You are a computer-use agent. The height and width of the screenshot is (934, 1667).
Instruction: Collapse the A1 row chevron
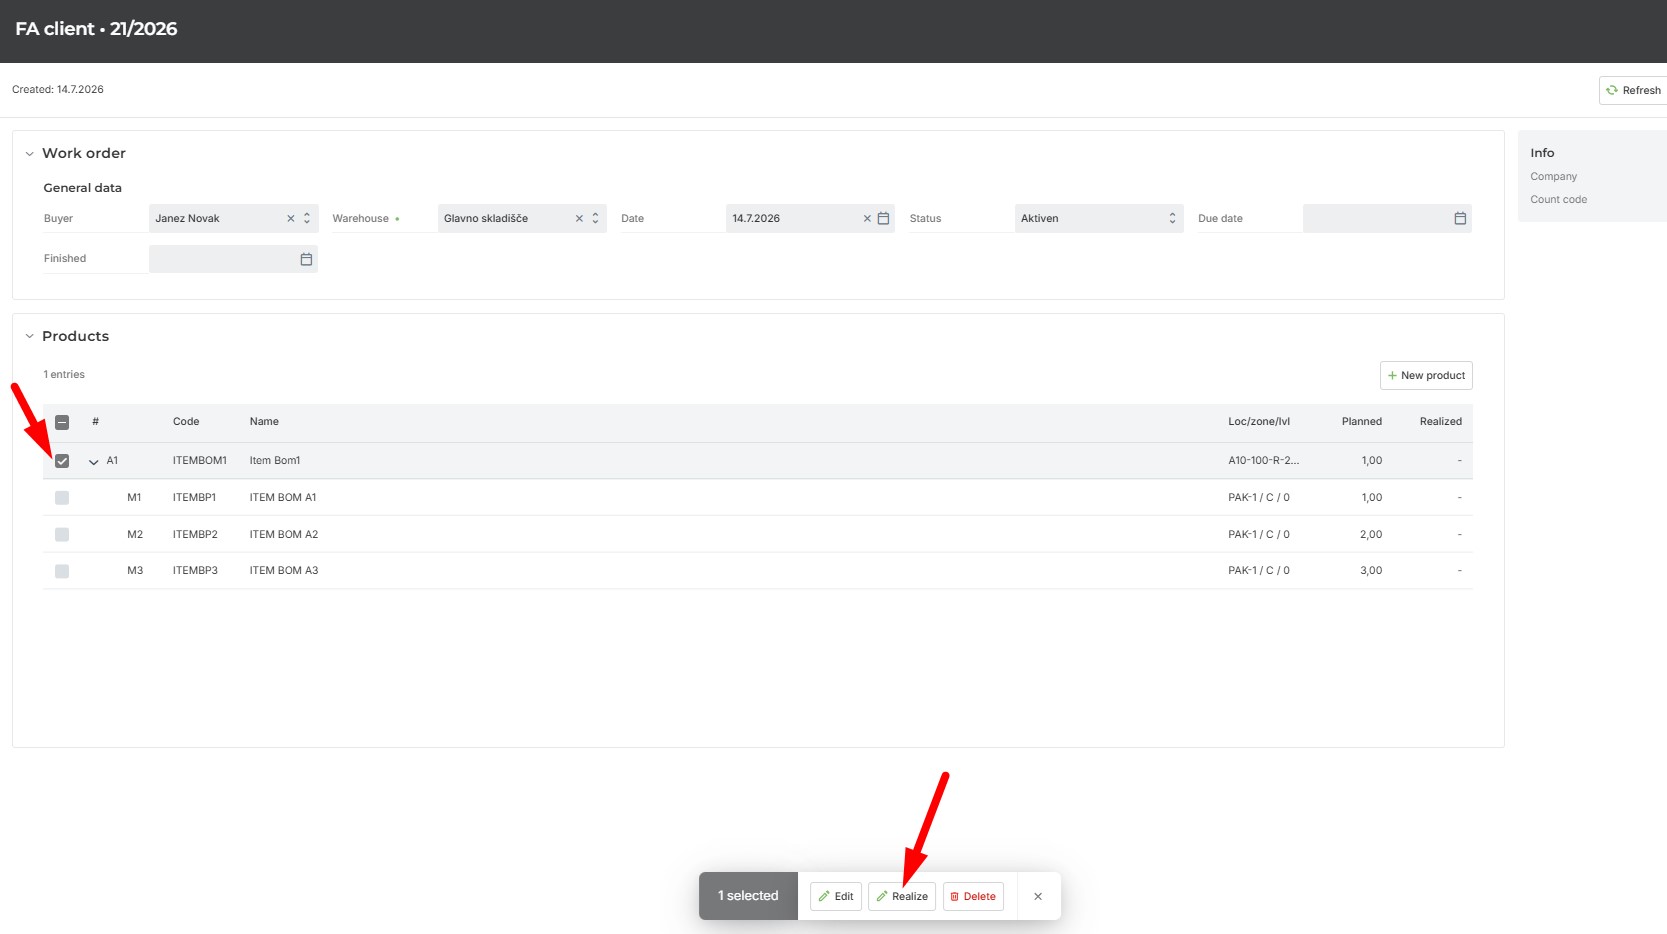point(94,462)
